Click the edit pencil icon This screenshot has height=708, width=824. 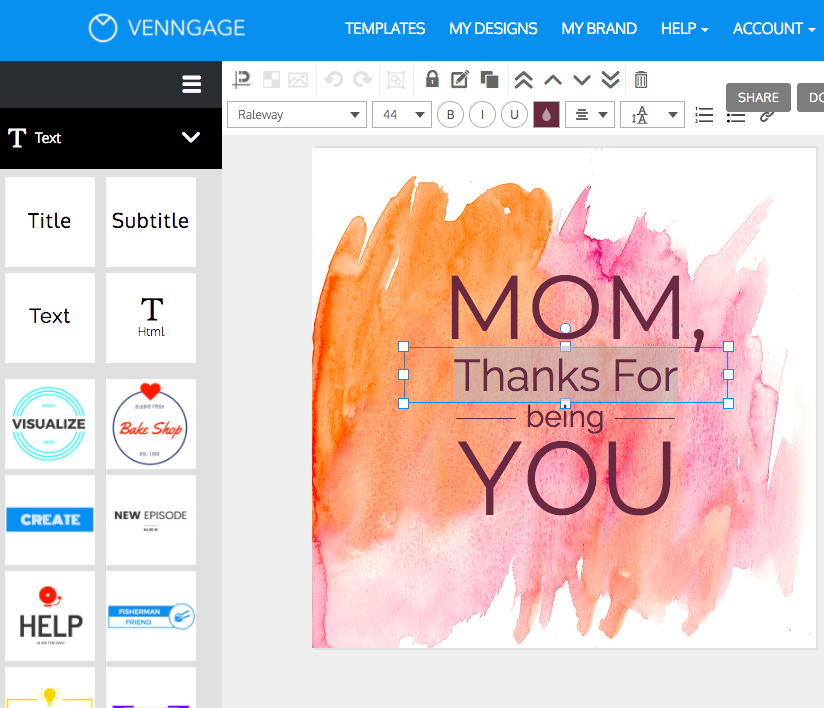460,79
